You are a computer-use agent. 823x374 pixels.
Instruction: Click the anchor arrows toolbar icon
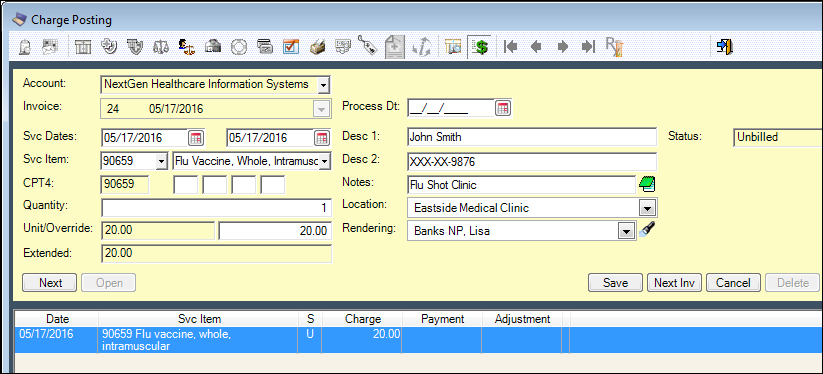pos(421,47)
